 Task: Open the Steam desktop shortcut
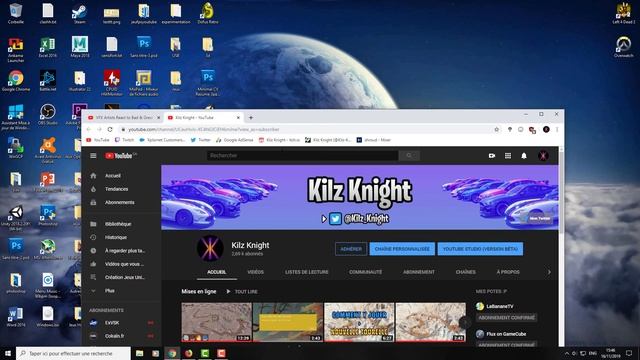(80, 13)
